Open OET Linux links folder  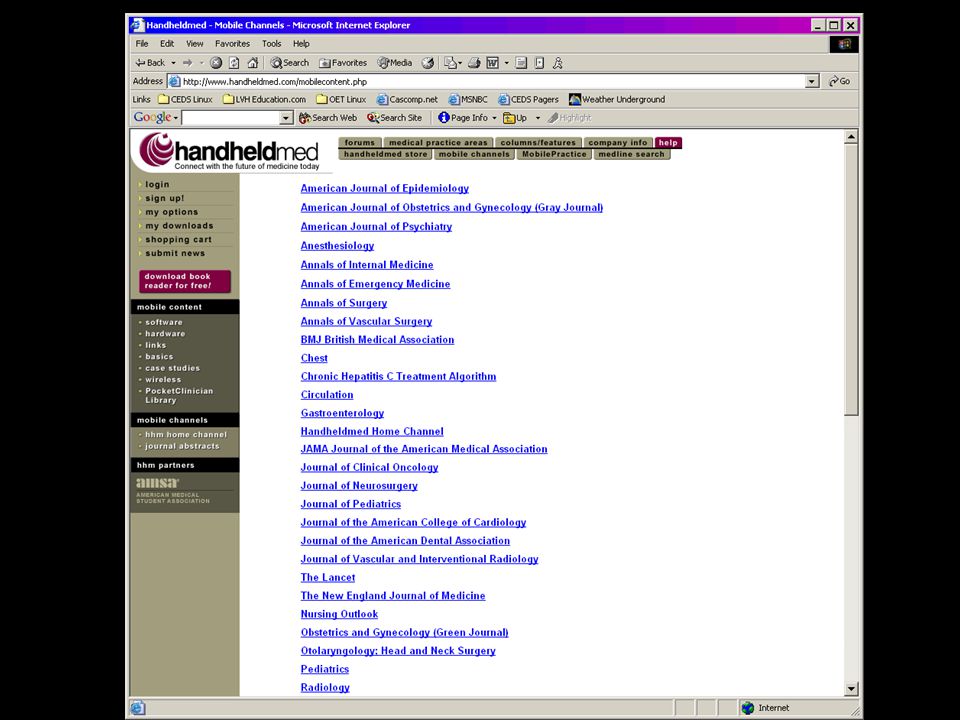pyautogui.click(x=341, y=99)
